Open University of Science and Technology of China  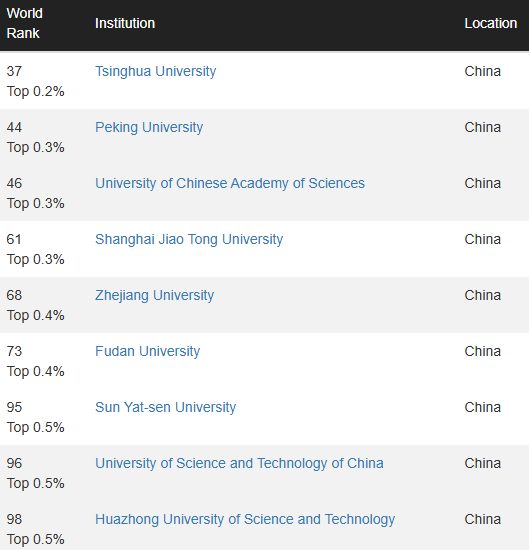pos(239,463)
